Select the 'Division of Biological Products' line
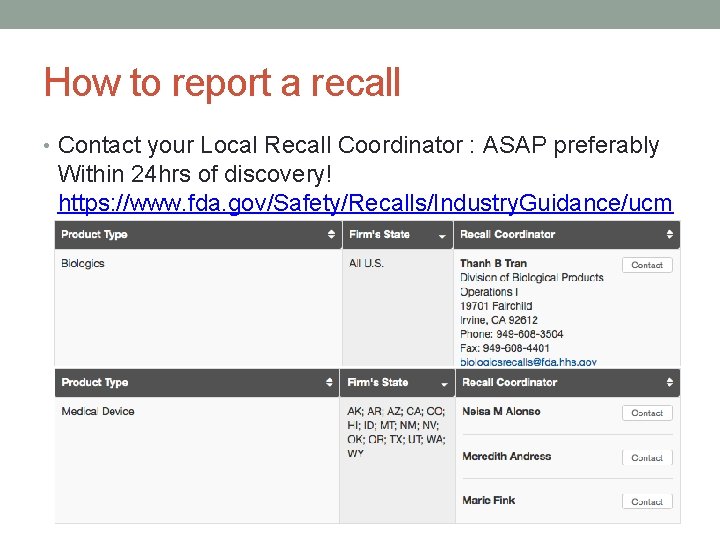Image resolution: width=720 pixels, height=540 pixels. pos(532,277)
